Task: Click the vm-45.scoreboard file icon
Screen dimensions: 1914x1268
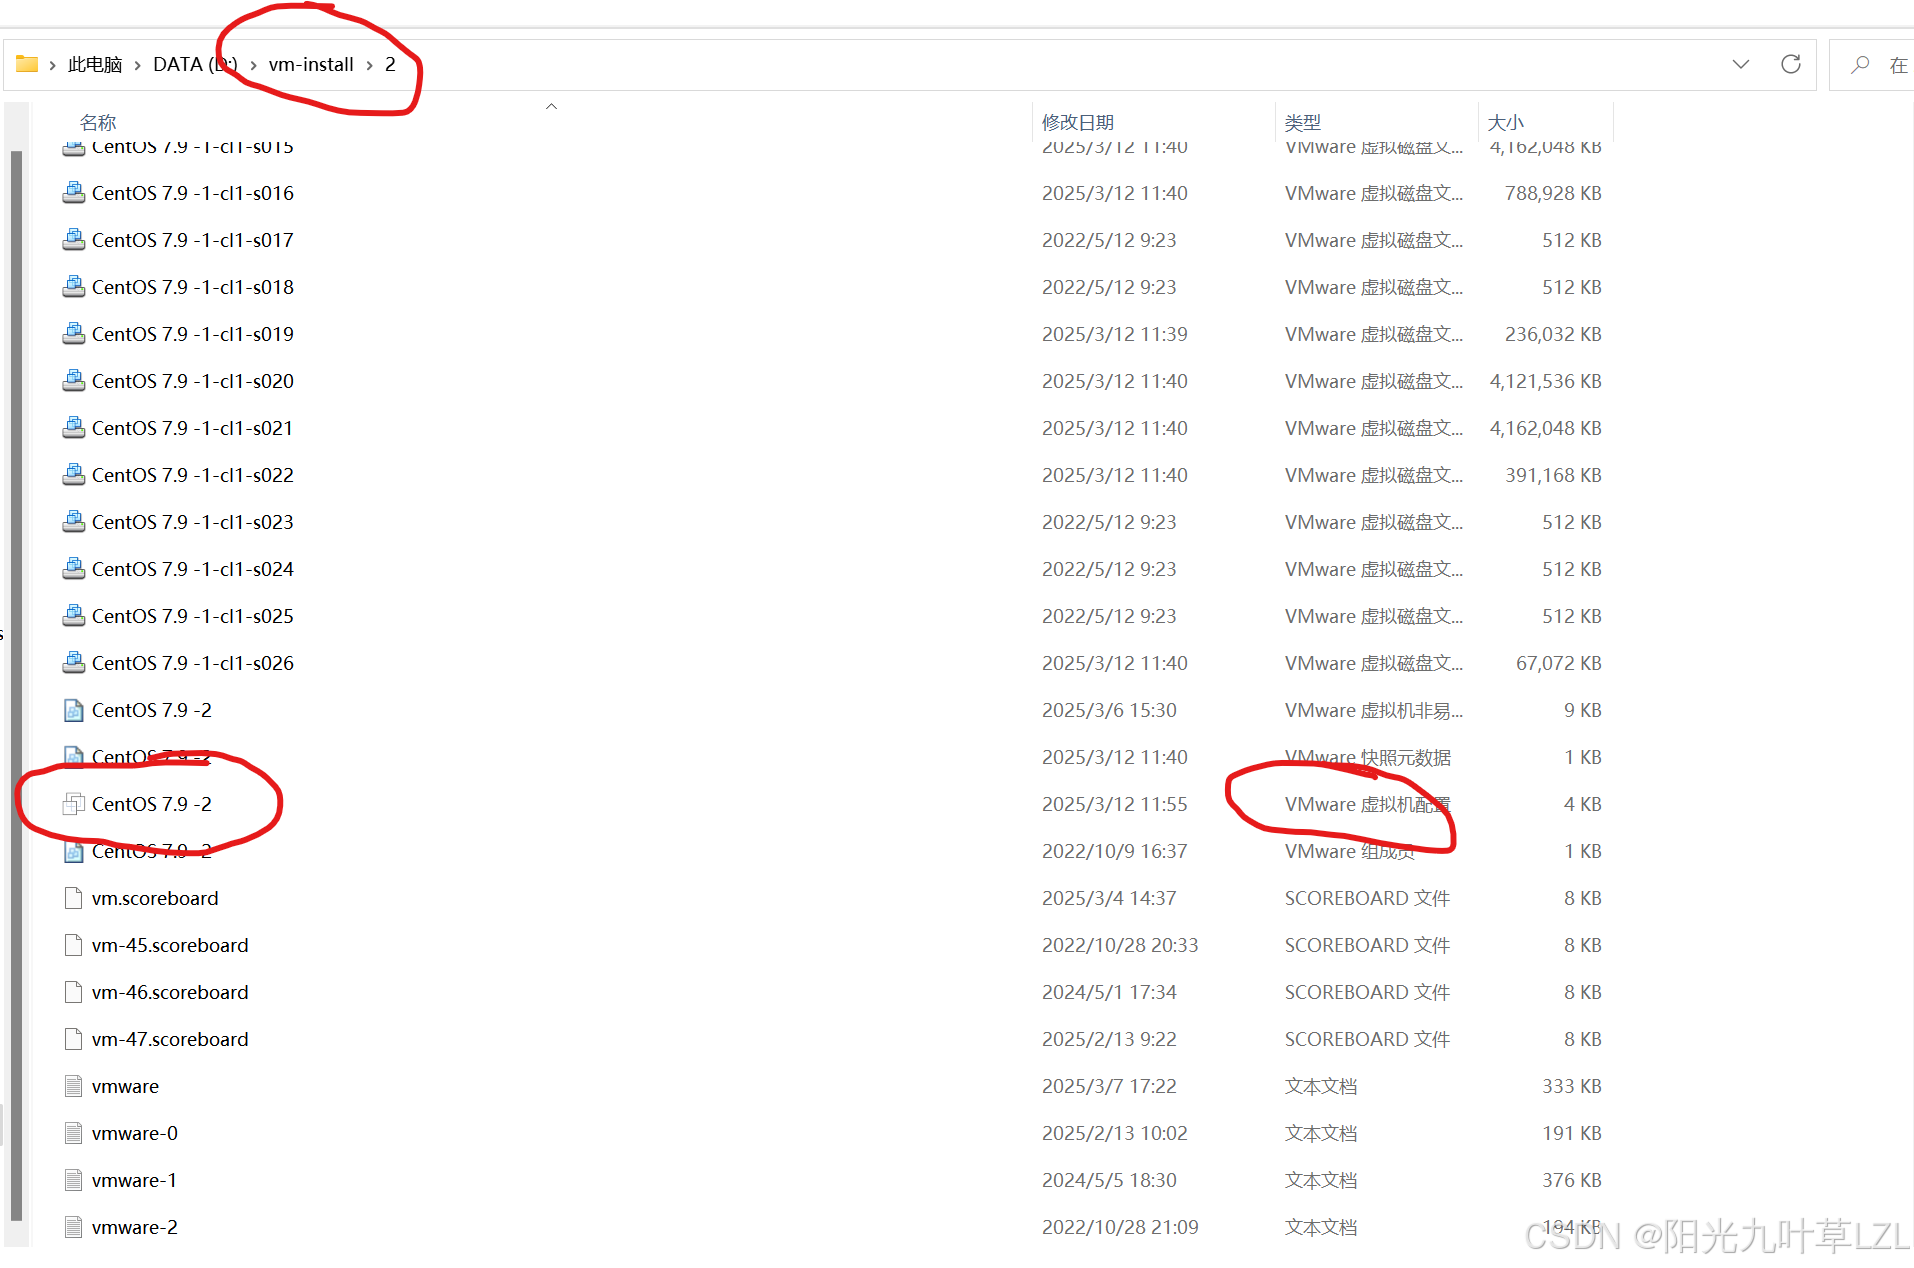Action: point(73,945)
